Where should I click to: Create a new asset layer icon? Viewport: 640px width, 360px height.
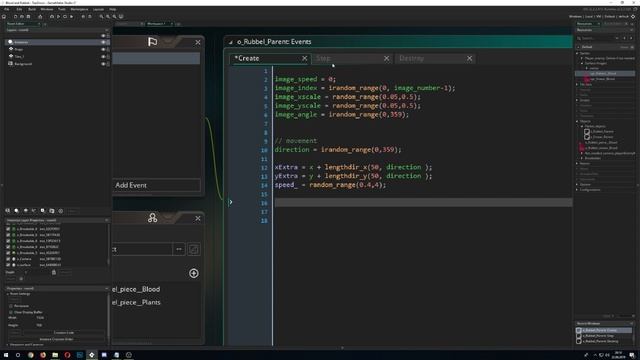pyautogui.click(x=43, y=211)
